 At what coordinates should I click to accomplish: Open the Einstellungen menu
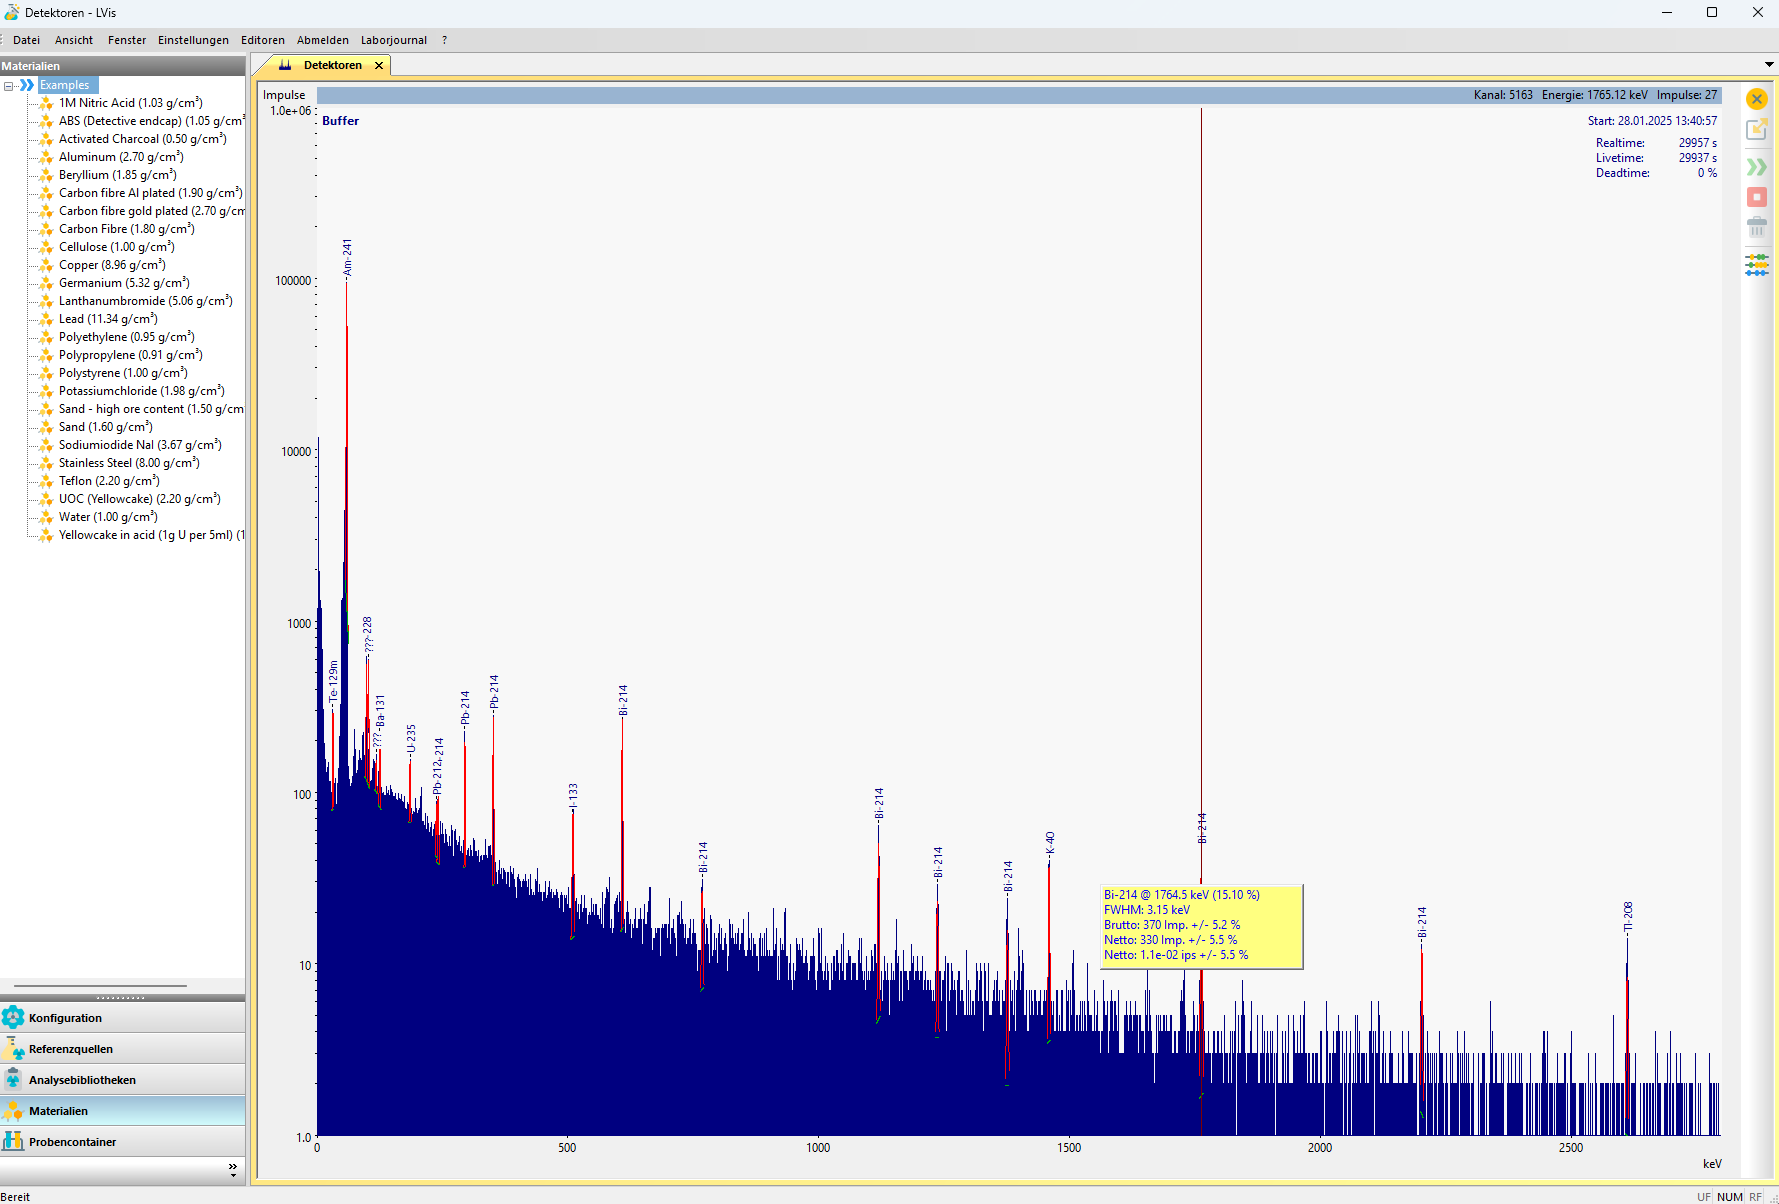193,40
